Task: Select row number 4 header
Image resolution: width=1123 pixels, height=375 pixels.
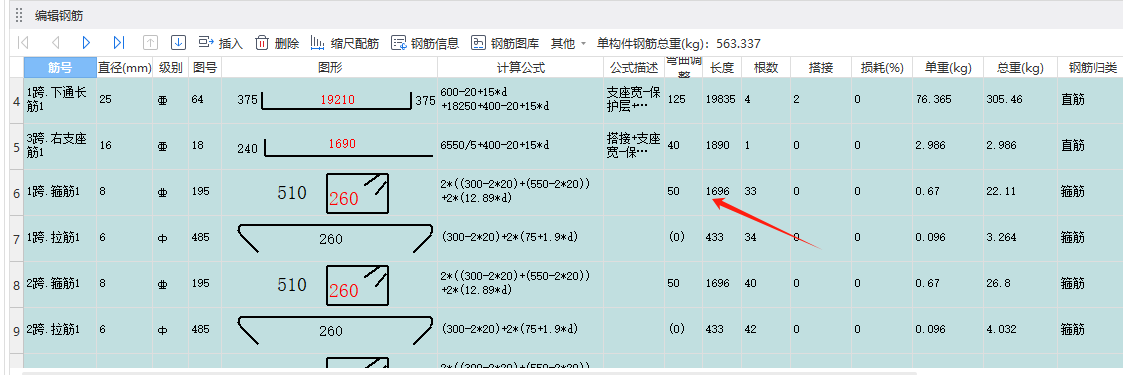Action: [16, 100]
